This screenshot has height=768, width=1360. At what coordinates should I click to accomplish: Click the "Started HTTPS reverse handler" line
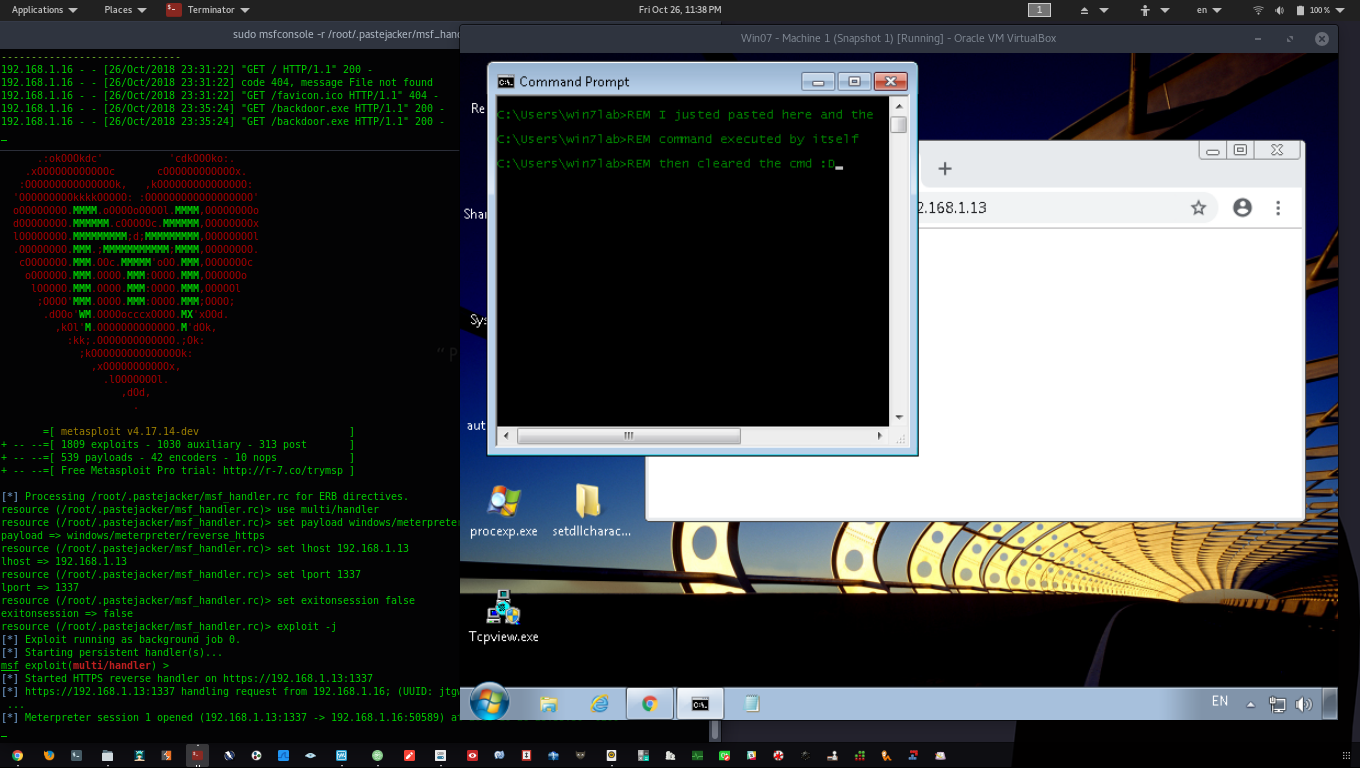[x=187, y=679]
